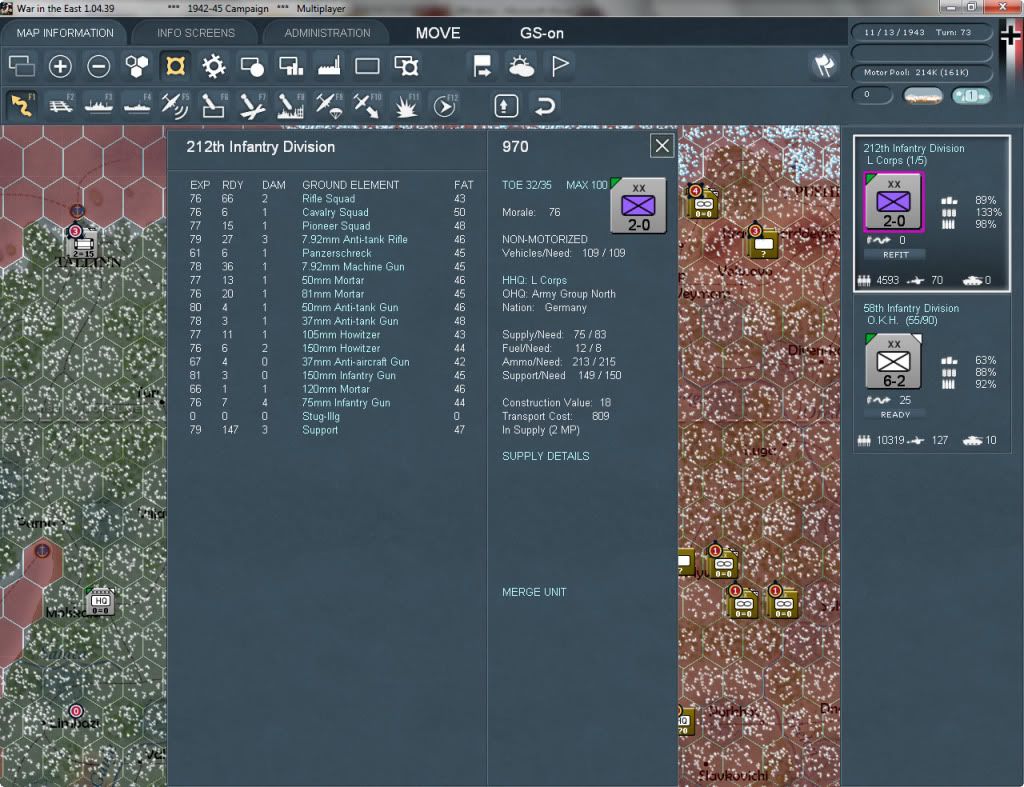Click the undo curved arrow icon

click(x=545, y=105)
